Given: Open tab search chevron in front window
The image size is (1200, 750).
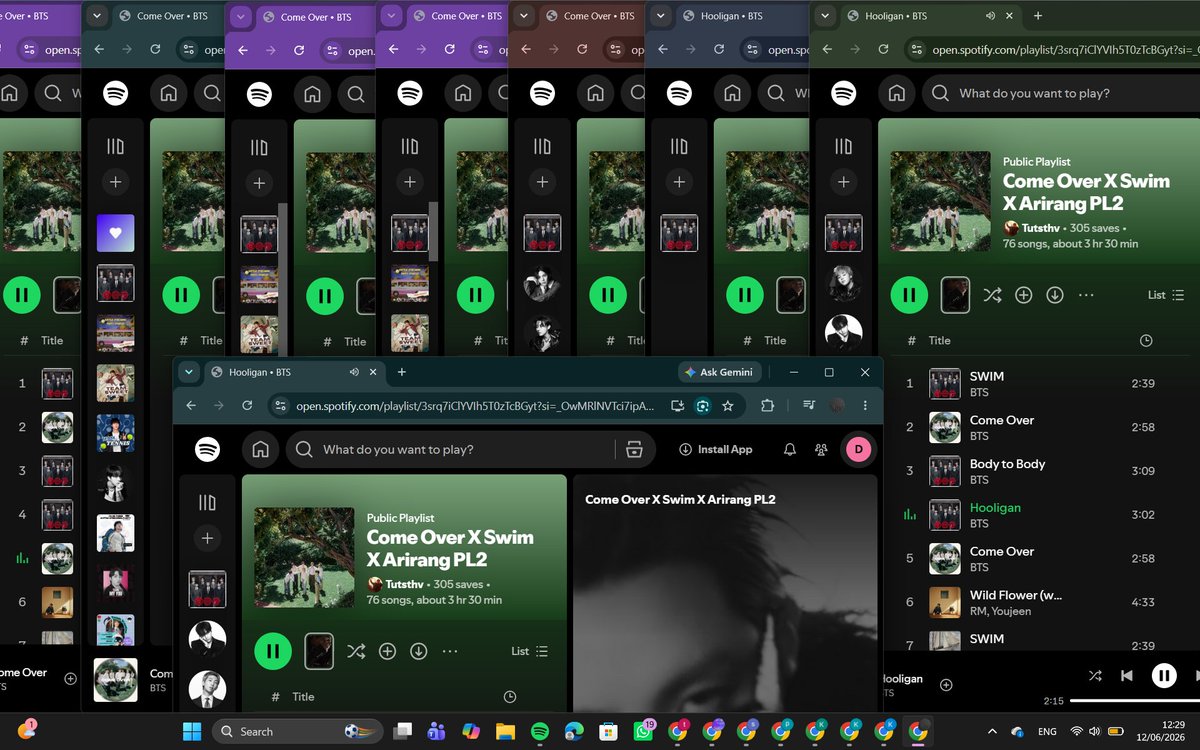Looking at the screenshot, I should [x=189, y=372].
